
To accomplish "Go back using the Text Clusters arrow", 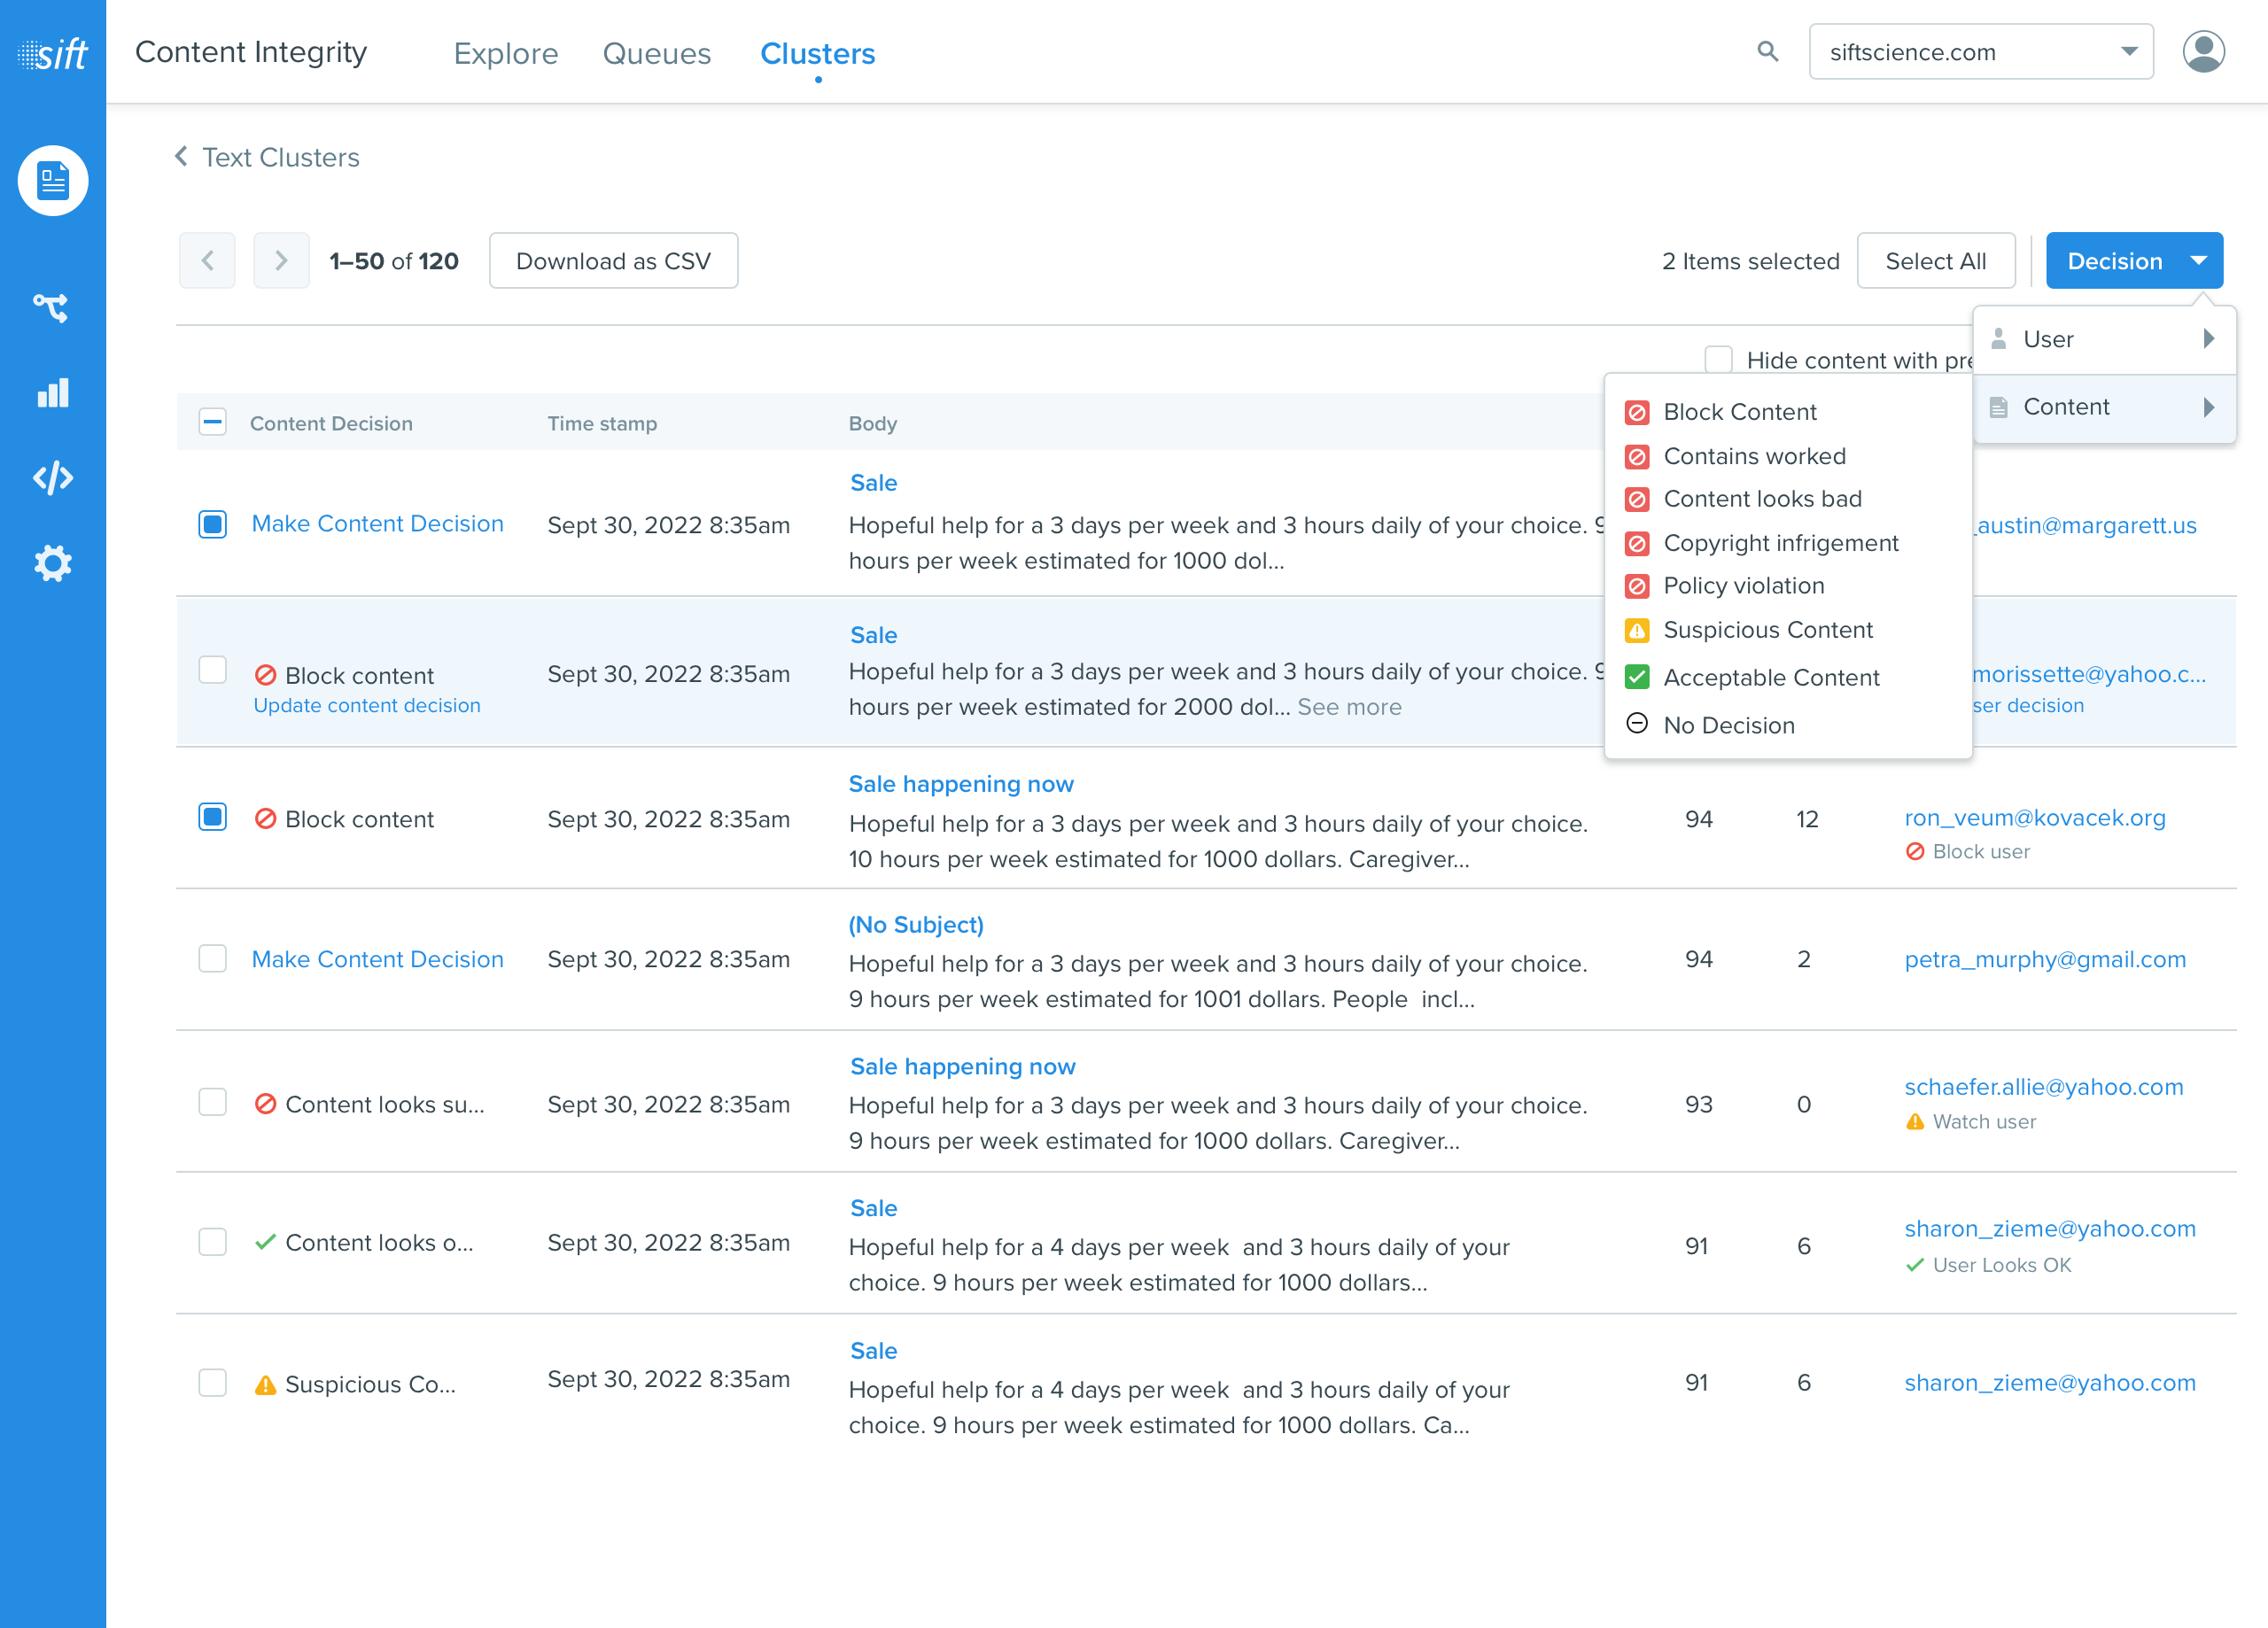I will (x=181, y=156).
